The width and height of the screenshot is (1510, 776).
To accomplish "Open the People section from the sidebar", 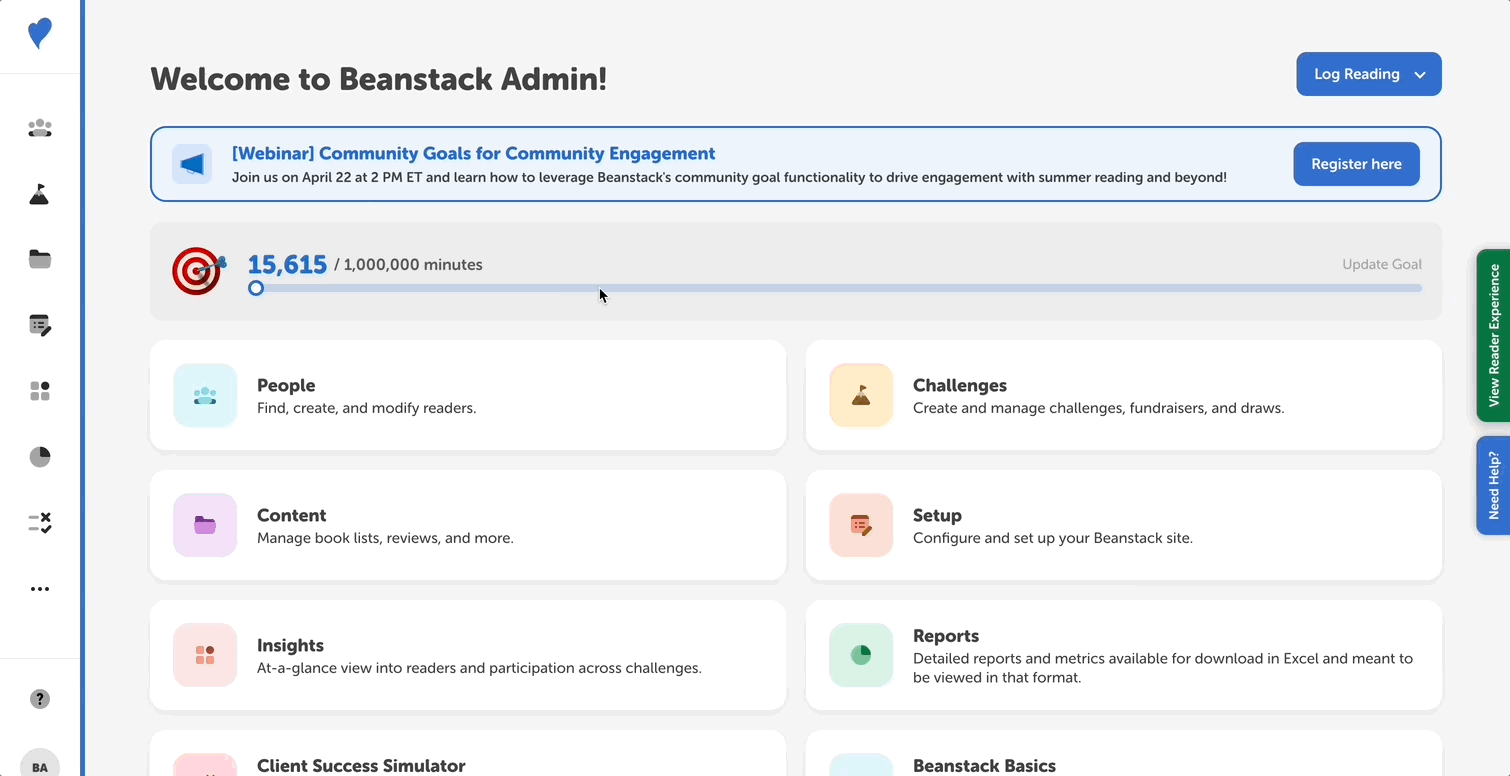I will [39, 128].
